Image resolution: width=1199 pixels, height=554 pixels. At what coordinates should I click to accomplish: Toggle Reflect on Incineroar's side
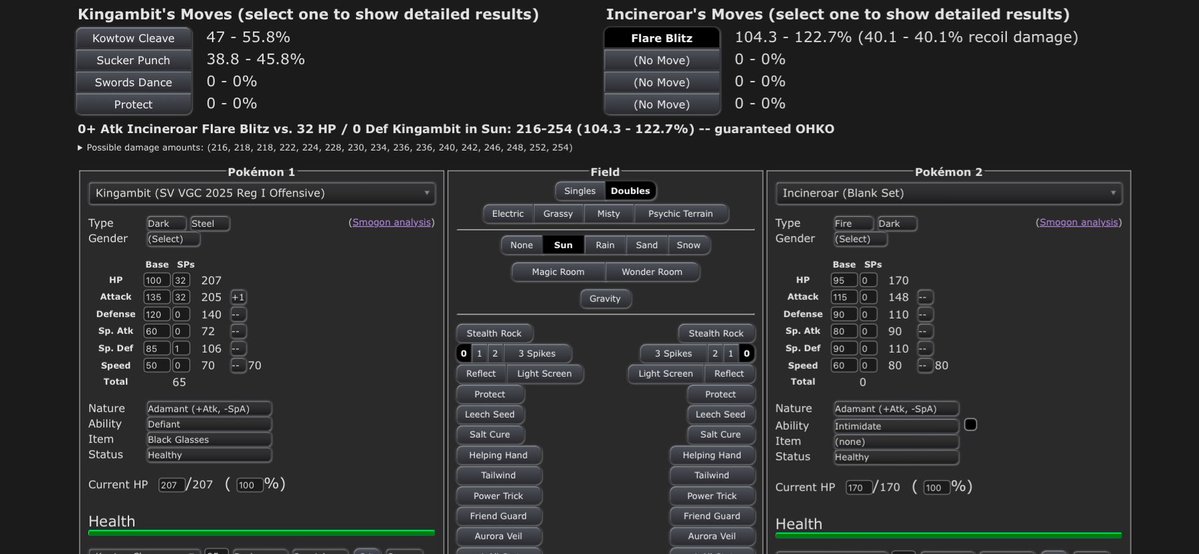click(x=729, y=374)
